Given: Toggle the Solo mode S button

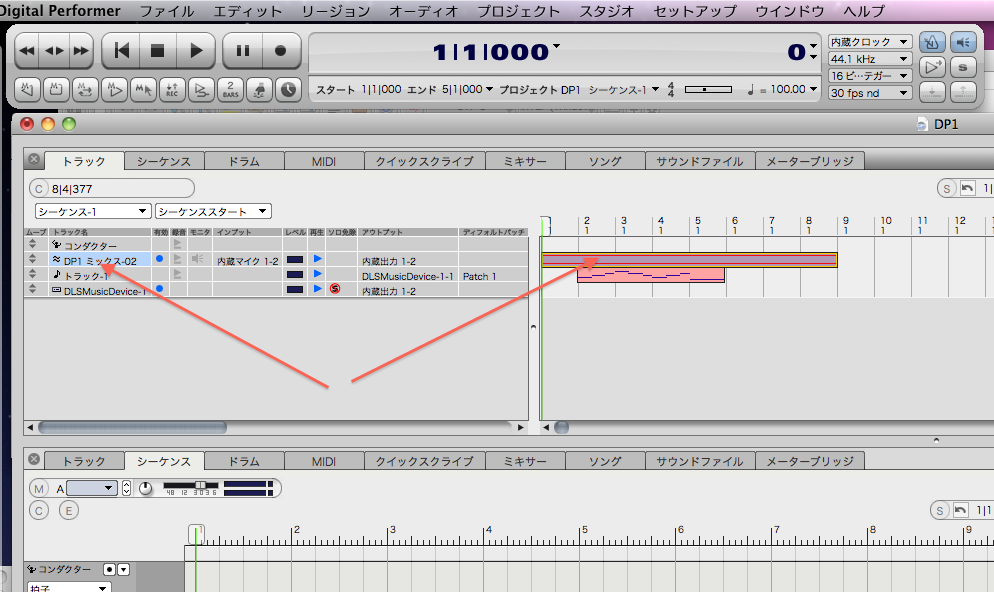Looking at the screenshot, I should [963, 67].
